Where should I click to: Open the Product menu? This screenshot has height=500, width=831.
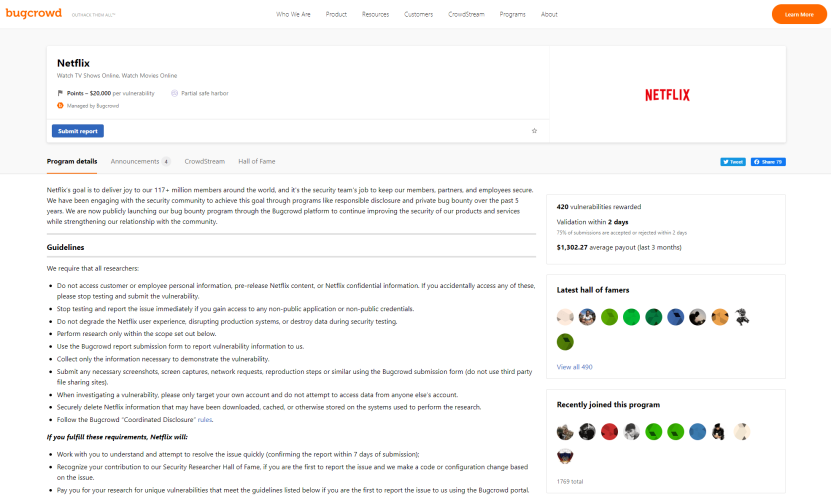(336, 14)
